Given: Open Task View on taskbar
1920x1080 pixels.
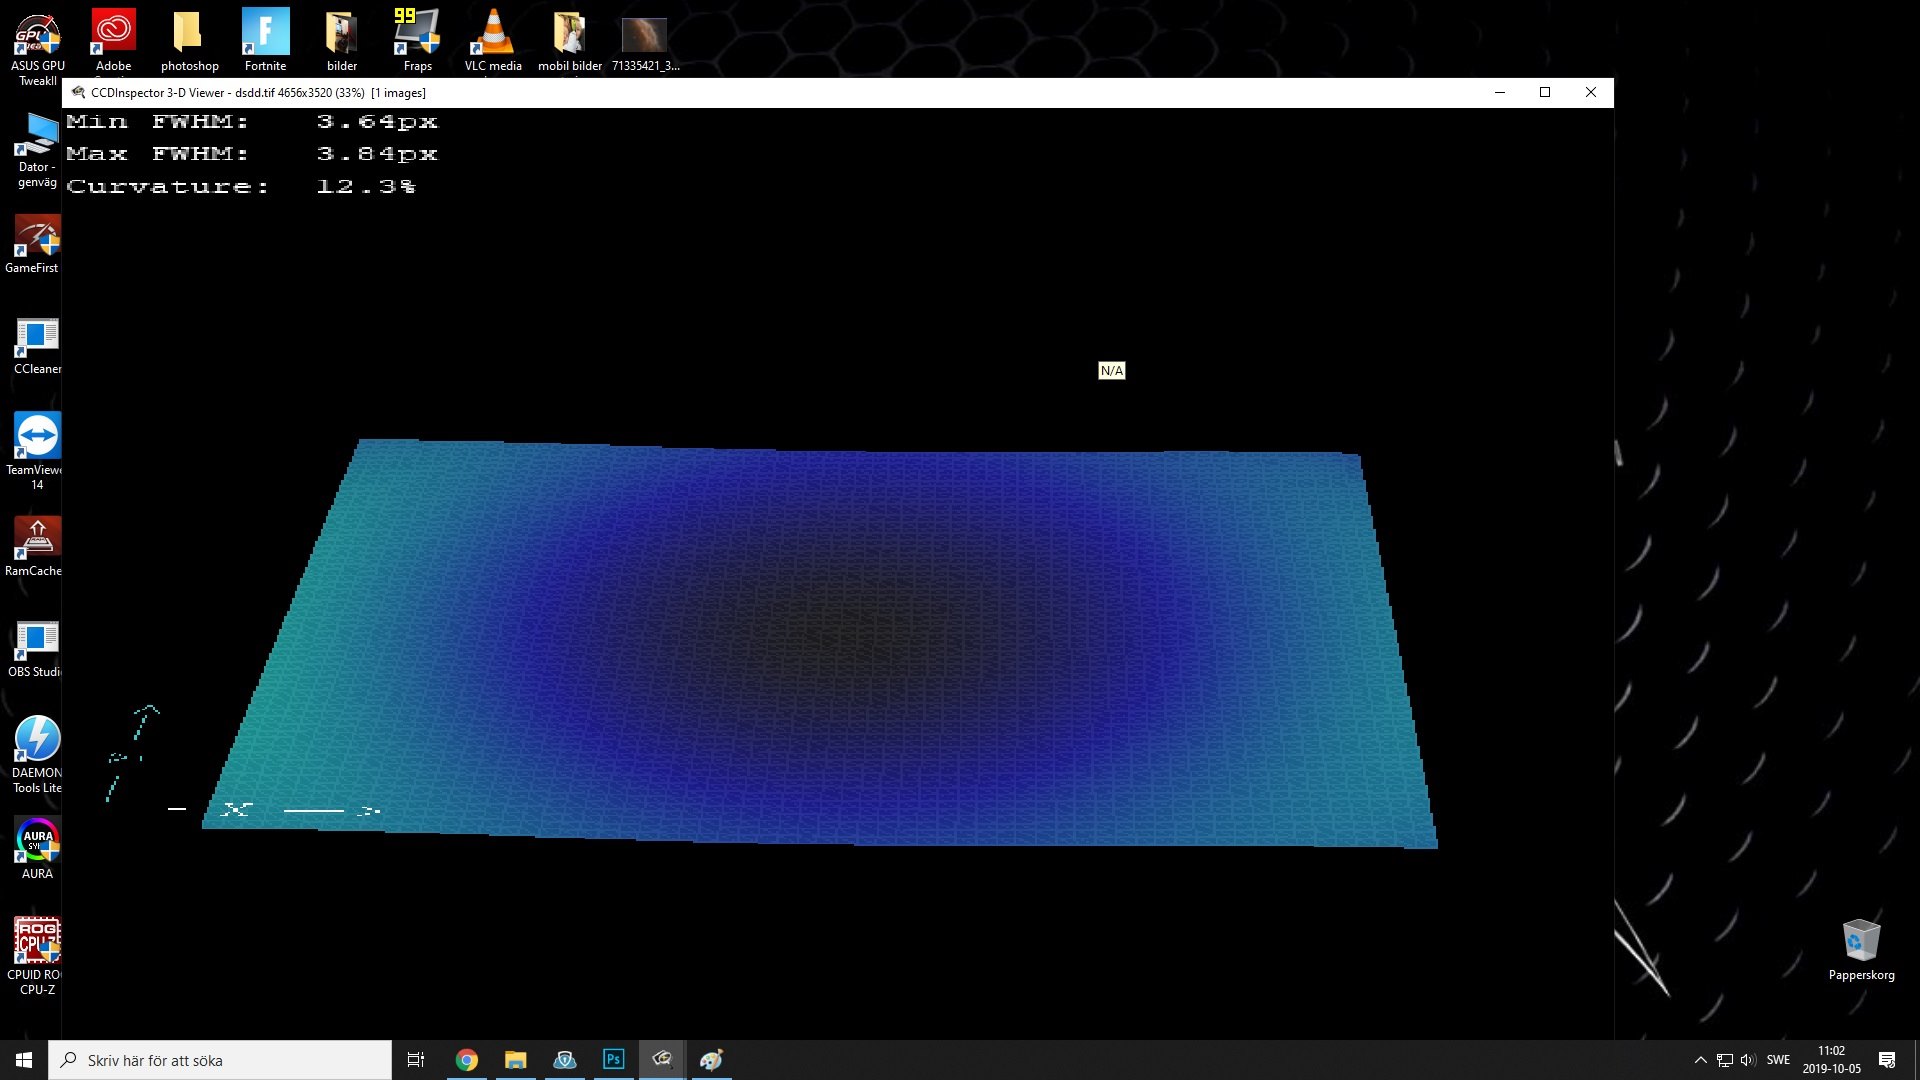Looking at the screenshot, I should [x=416, y=1060].
